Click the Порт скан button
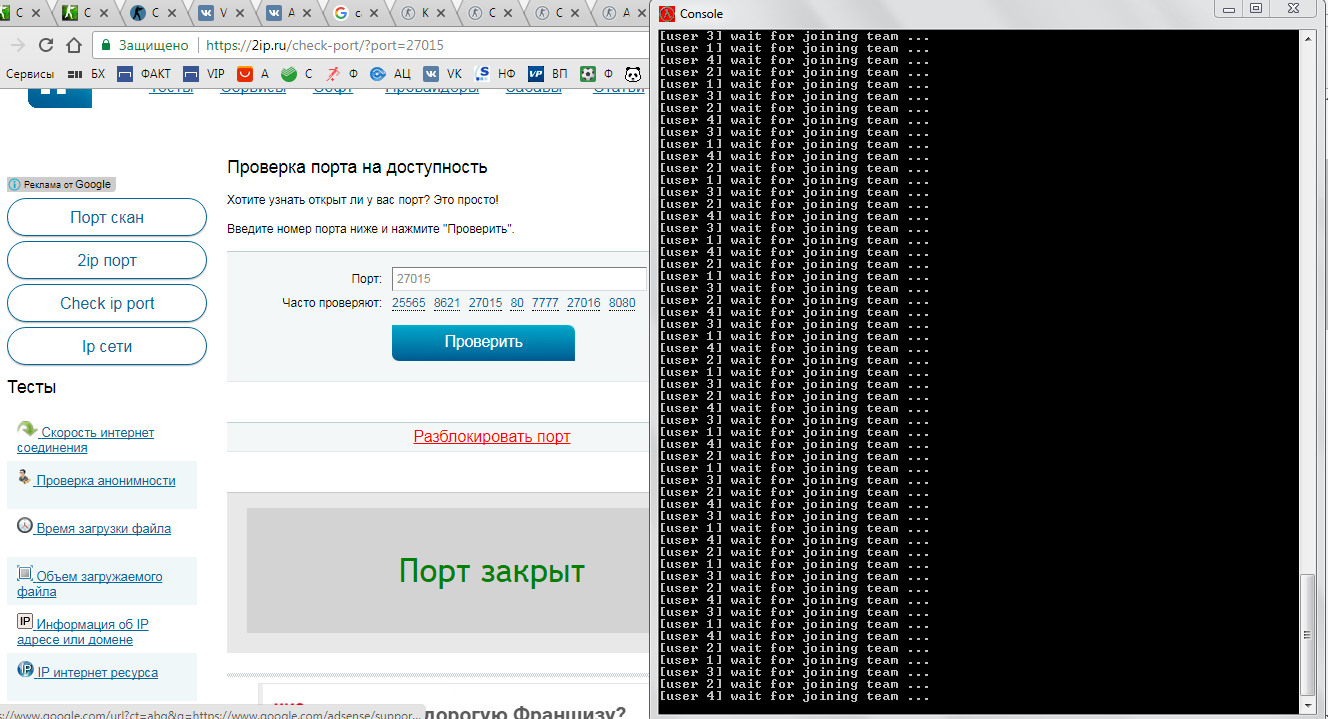The height and width of the screenshot is (719, 1328). pyautogui.click(x=107, y=217)
